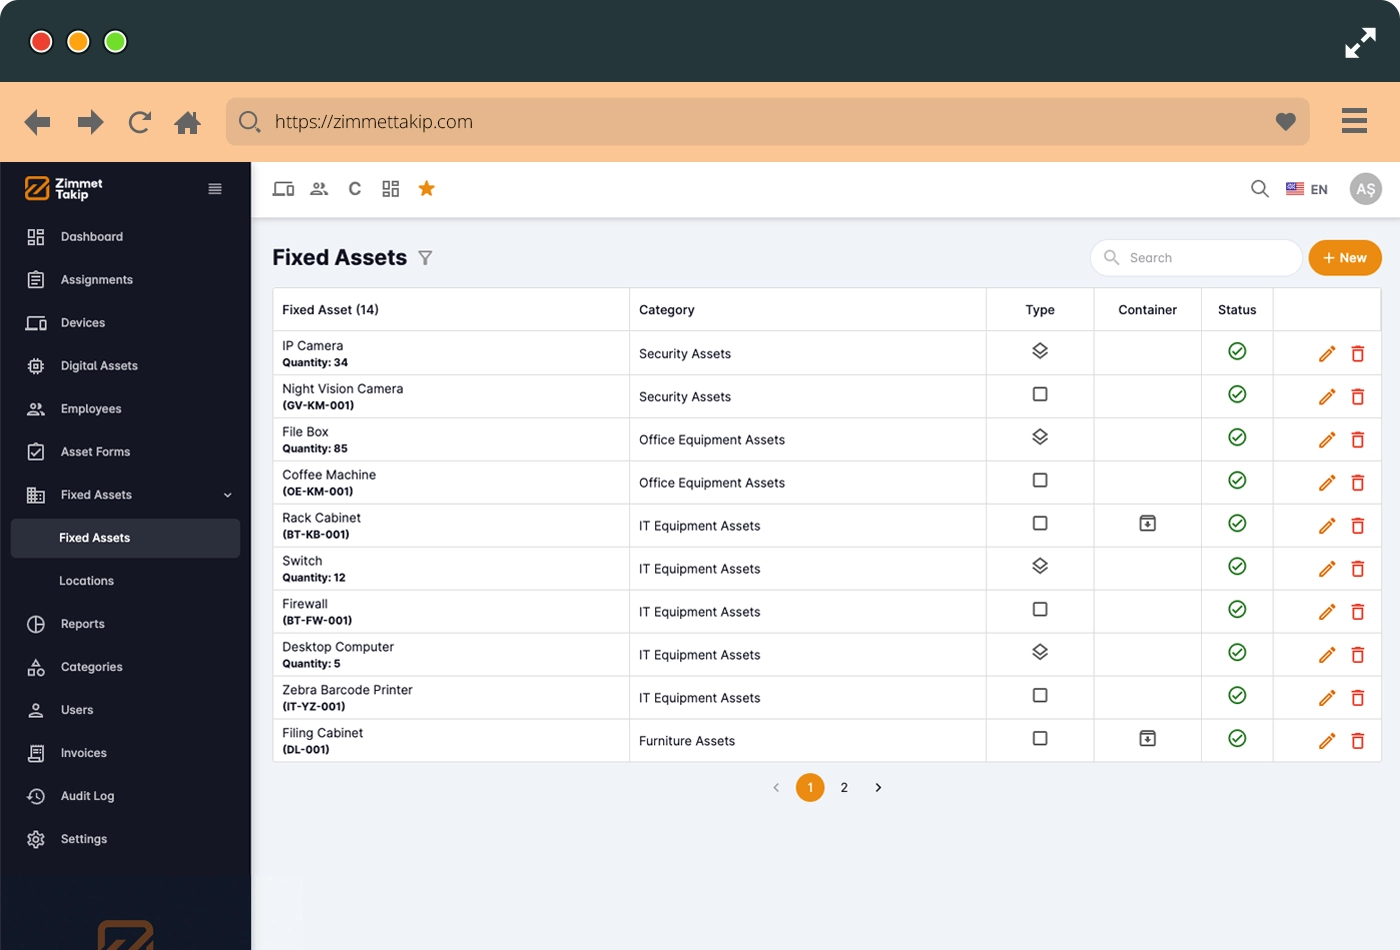Delete the Filing Cabinet row
1400x950 pixels.
pyautogui.click(x=1358, y=741)
